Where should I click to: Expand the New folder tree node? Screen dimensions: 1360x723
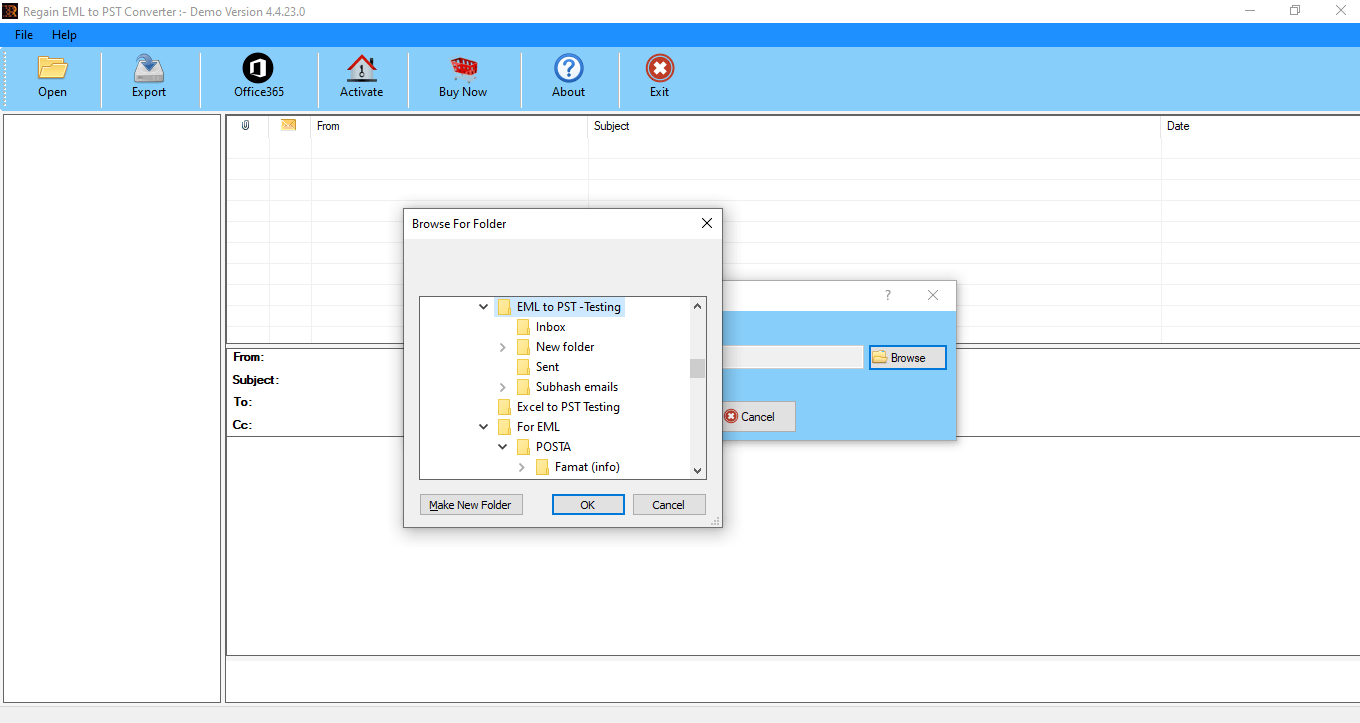point(503,347)
